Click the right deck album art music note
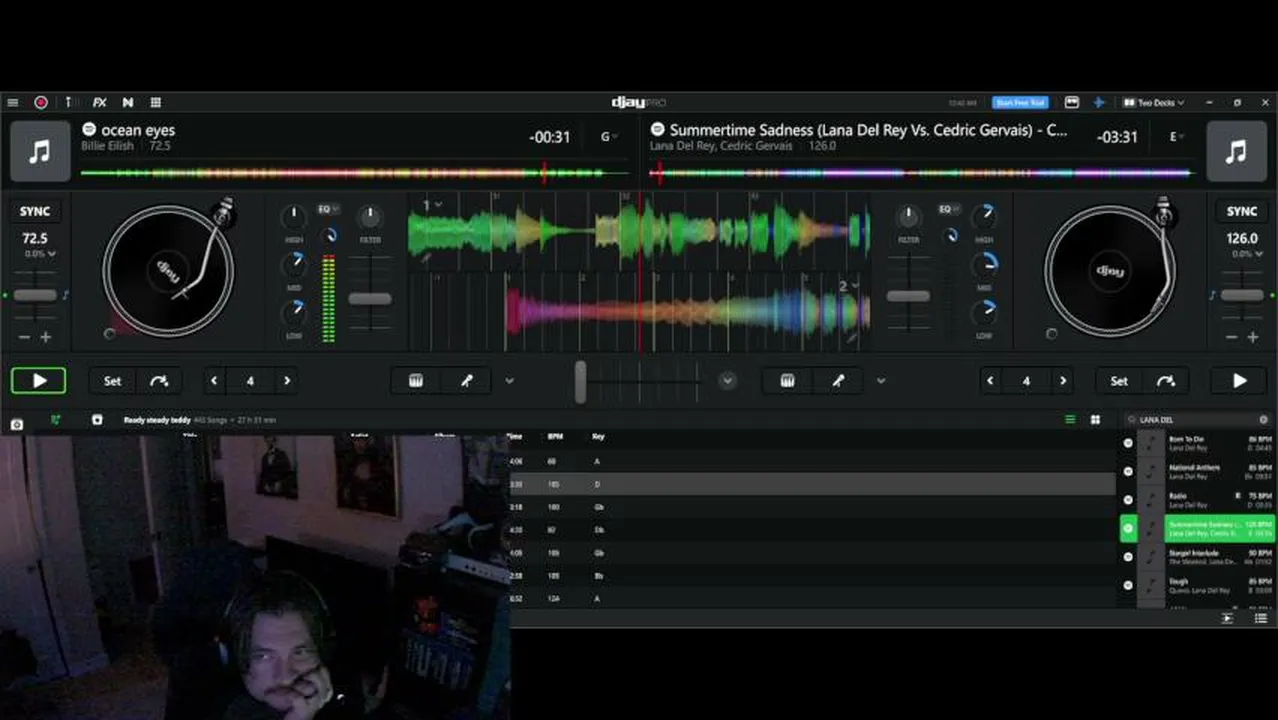This screenshot has height=720, width=1278. (1237, 151)
